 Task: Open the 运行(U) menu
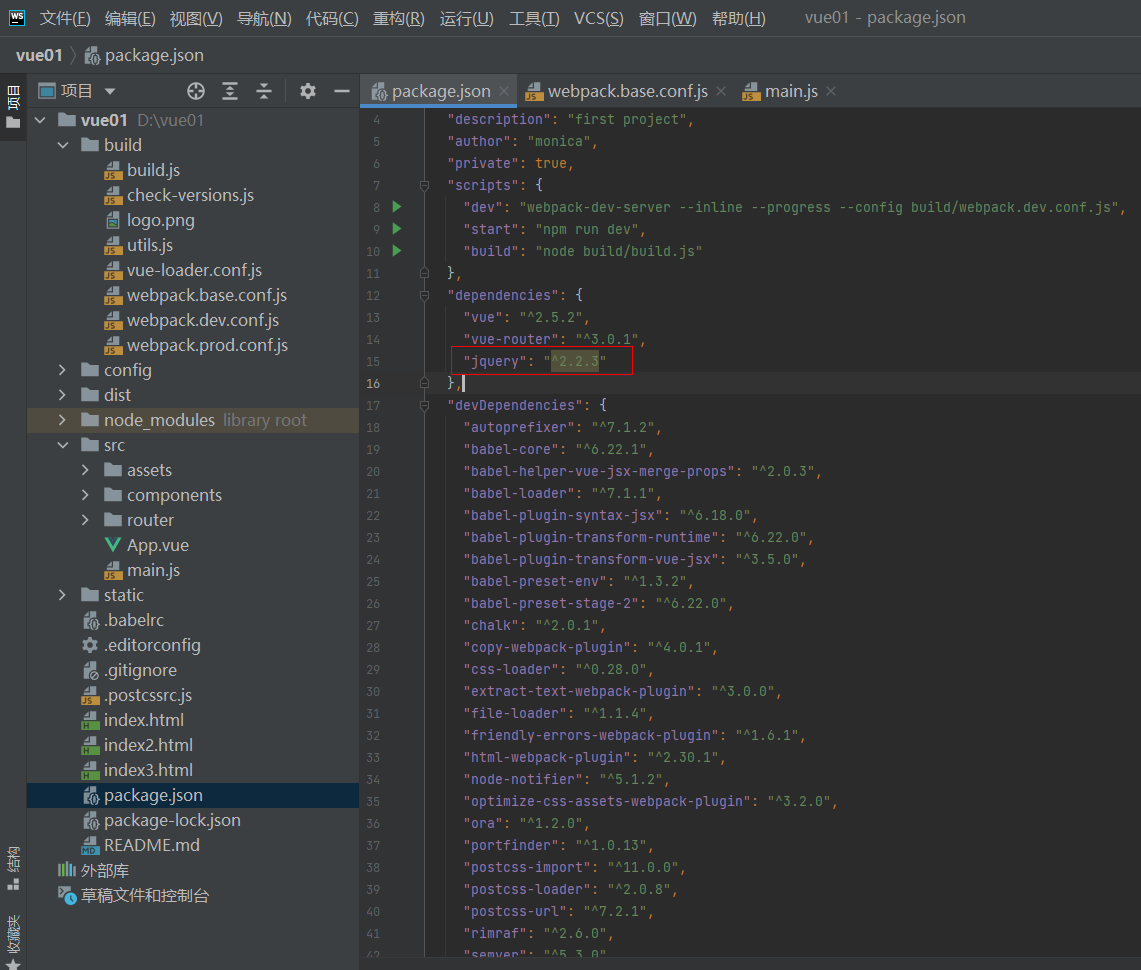click(466, 18)
